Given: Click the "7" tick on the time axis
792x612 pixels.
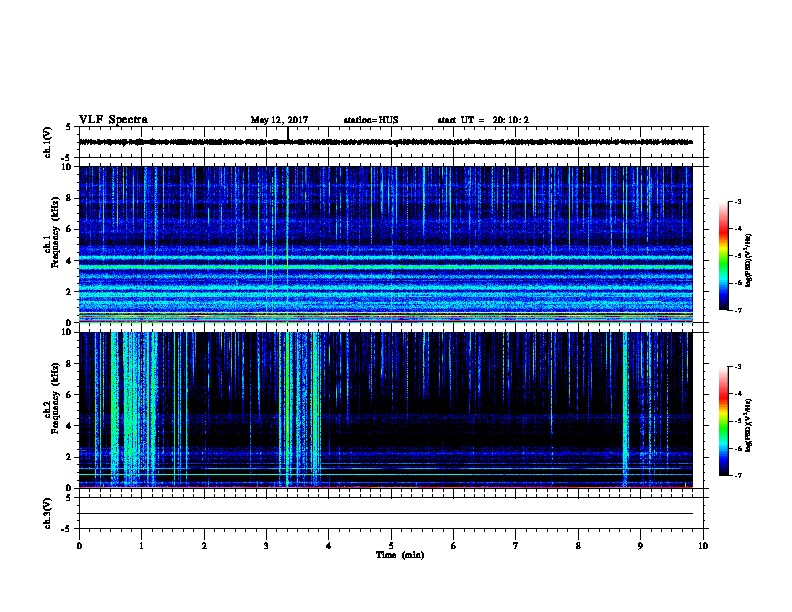Looking at the screenshot, I should pyautogui.click(x=516, y=545).
